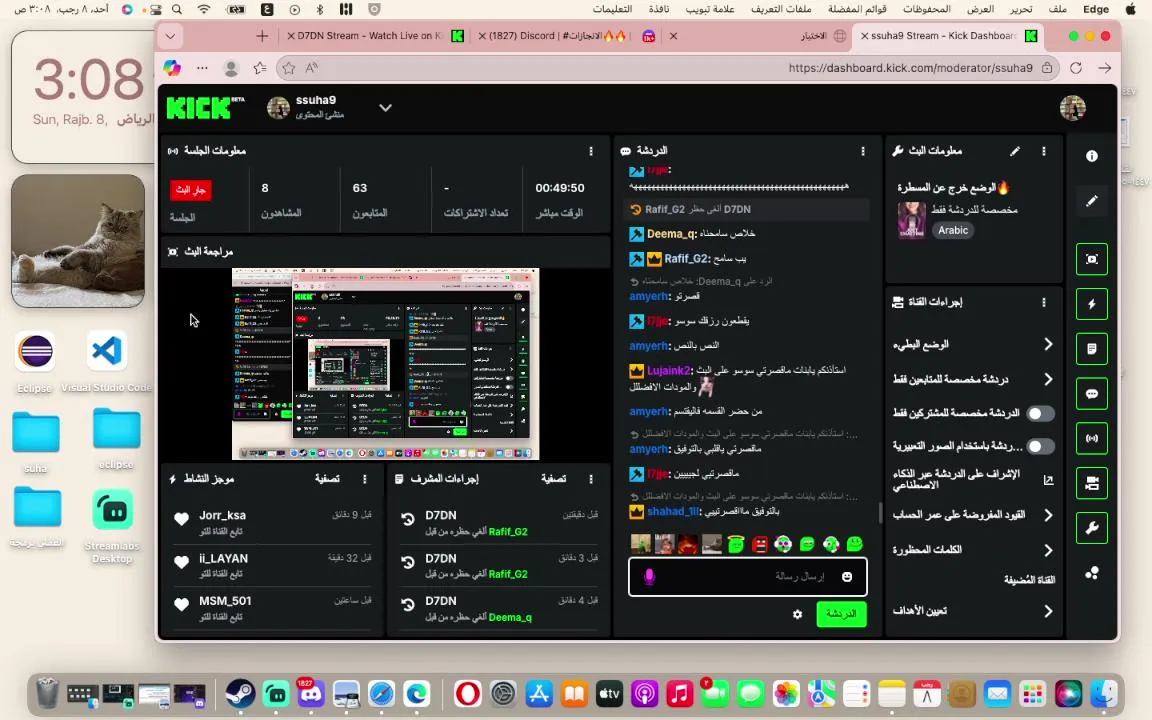This screenshot has width=1152, height=720.
Task: Expand the ssuha9 channel selector chevron
Action: pos(385,108)
